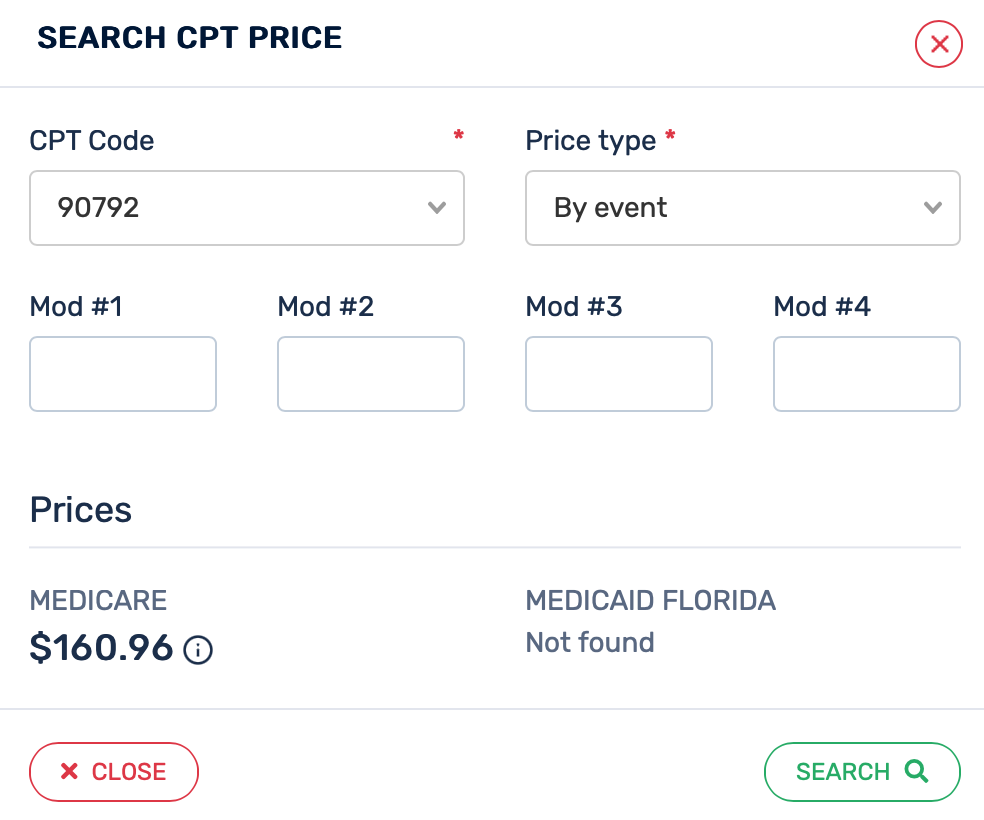Click into the Mod #2 field
This screenshot has width=984, height=820.
coord(371,374)
